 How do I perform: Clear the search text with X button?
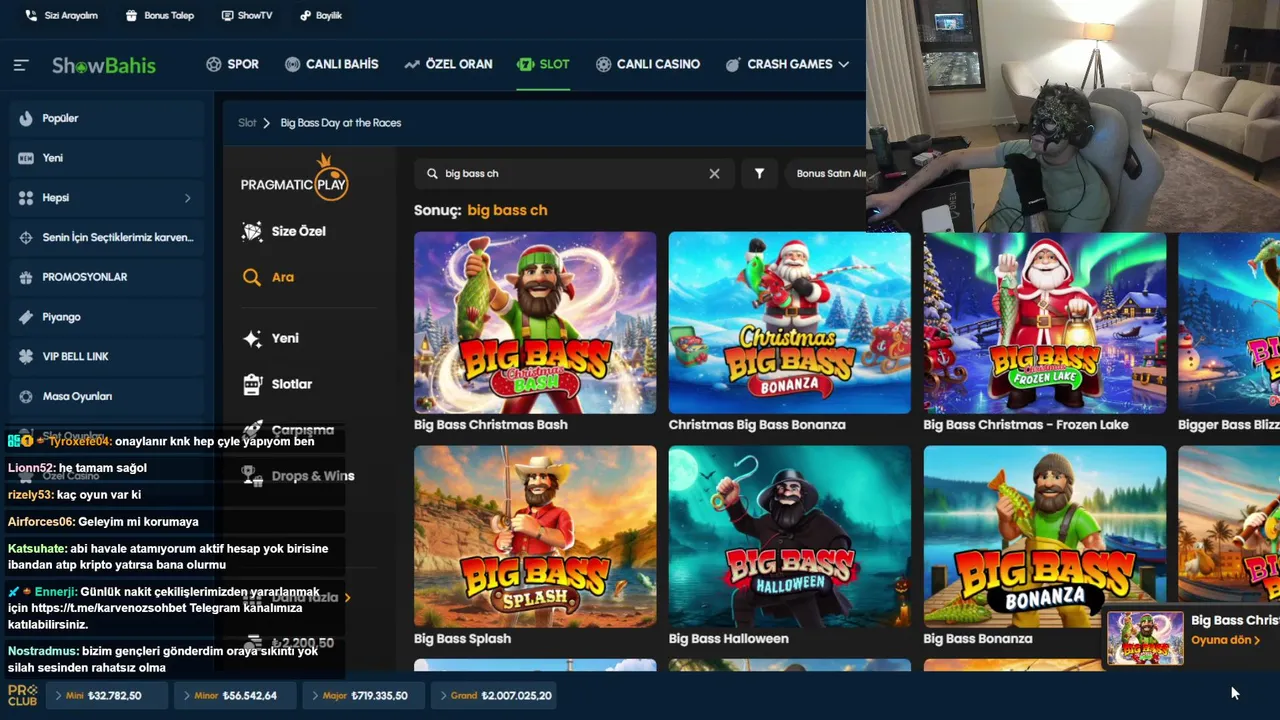(714, 173)
